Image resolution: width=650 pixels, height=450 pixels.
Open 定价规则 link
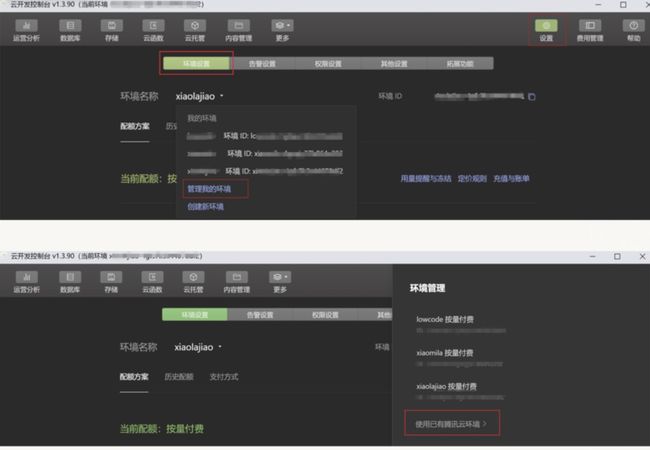472,179
